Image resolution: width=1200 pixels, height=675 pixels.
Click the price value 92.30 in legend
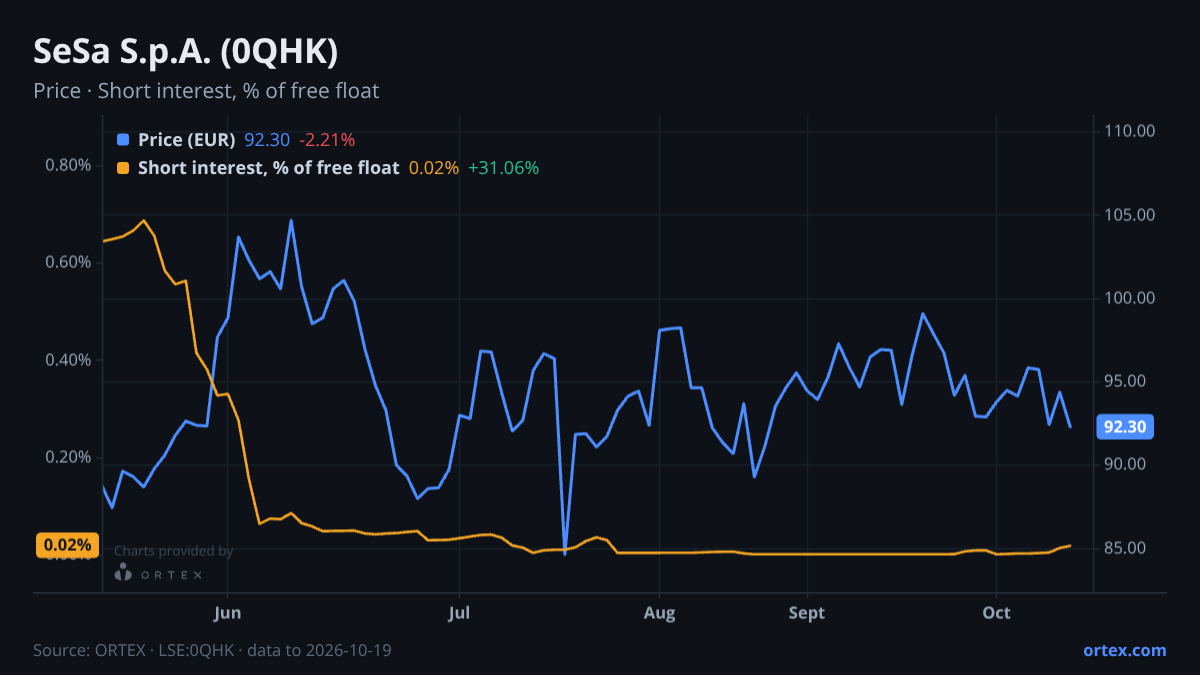(x=267, y=140)
